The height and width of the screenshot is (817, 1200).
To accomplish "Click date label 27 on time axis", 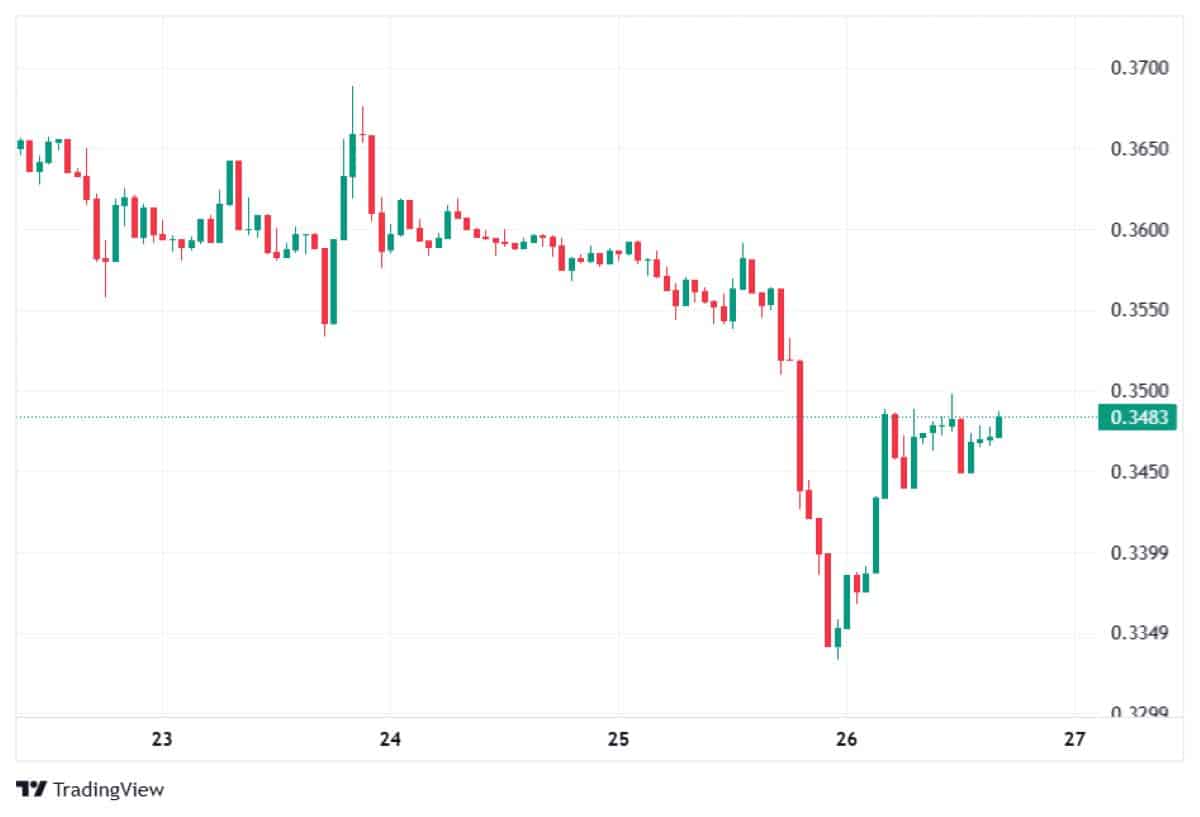I will click(1074, 740).
